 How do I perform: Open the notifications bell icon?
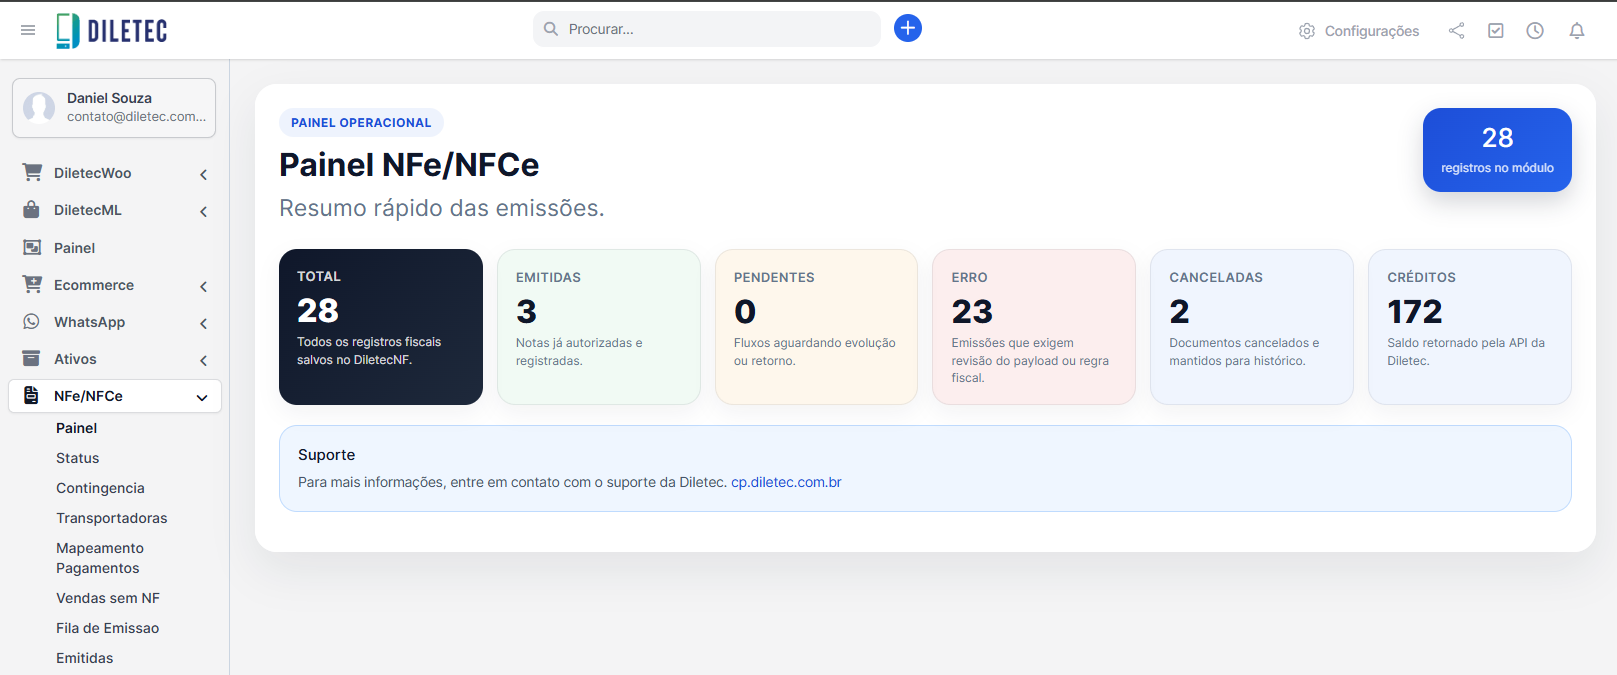[x=1577, y=31]
